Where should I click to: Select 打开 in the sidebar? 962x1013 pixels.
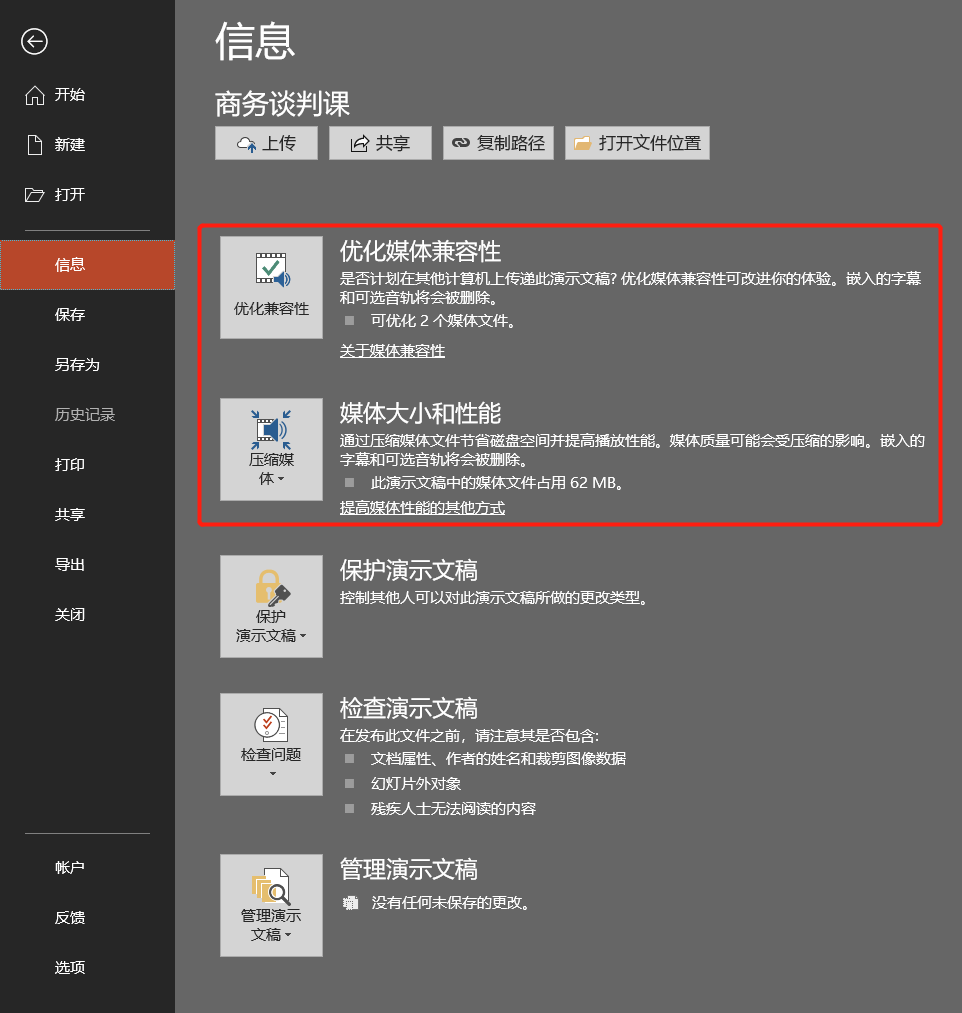pyautogui.click(x=87, y=194)
